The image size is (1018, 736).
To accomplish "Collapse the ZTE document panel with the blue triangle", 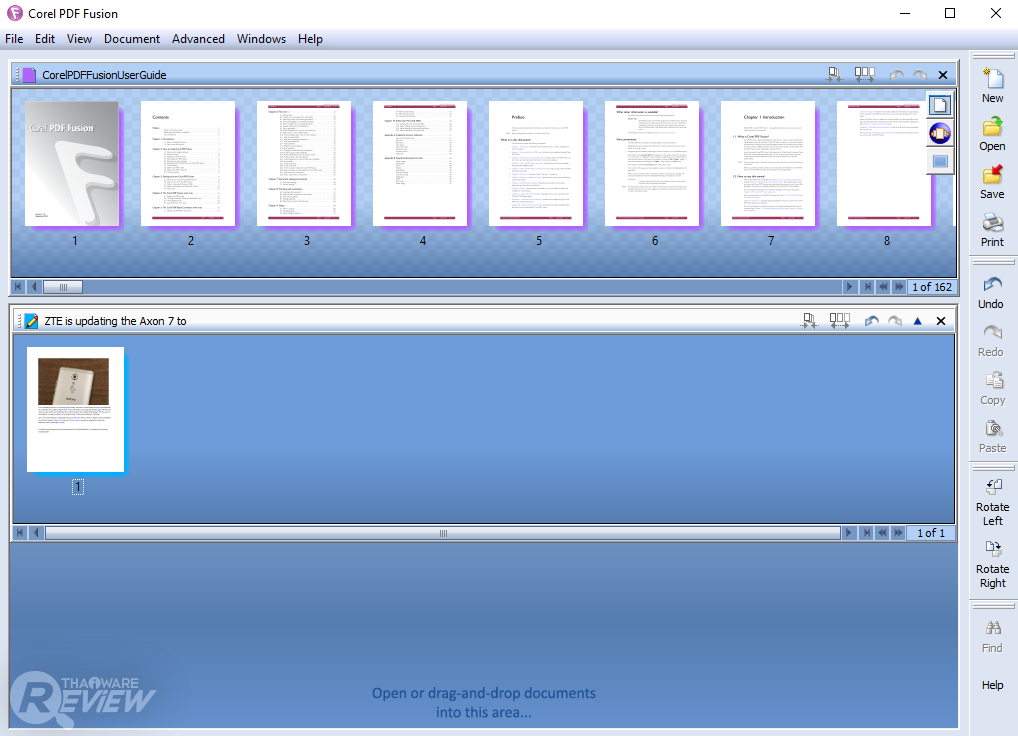I will pos(917,321).
